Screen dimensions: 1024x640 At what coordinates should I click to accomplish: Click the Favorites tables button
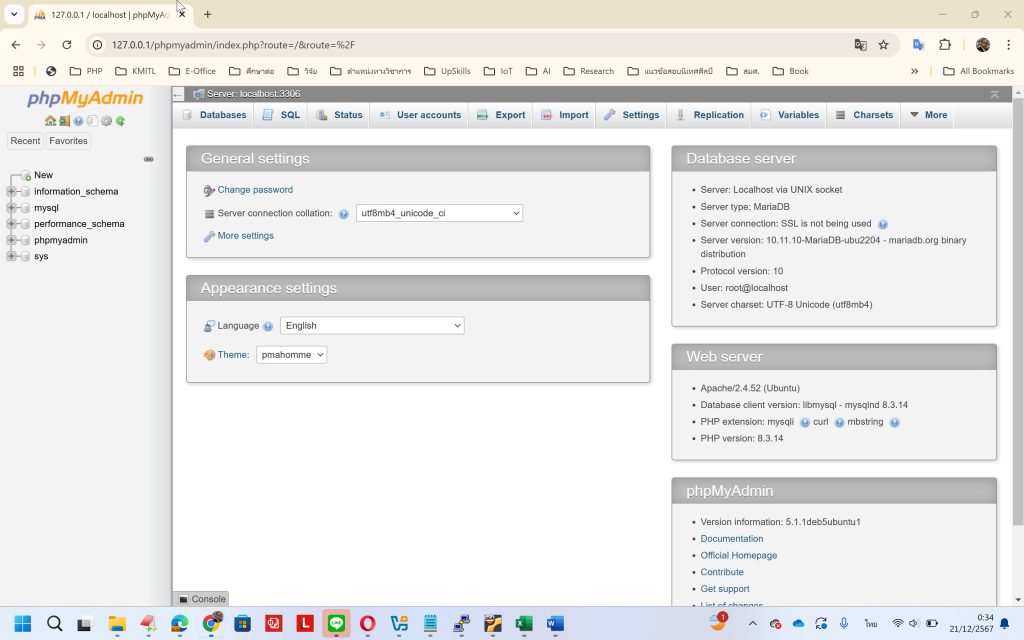pos(69,141)
